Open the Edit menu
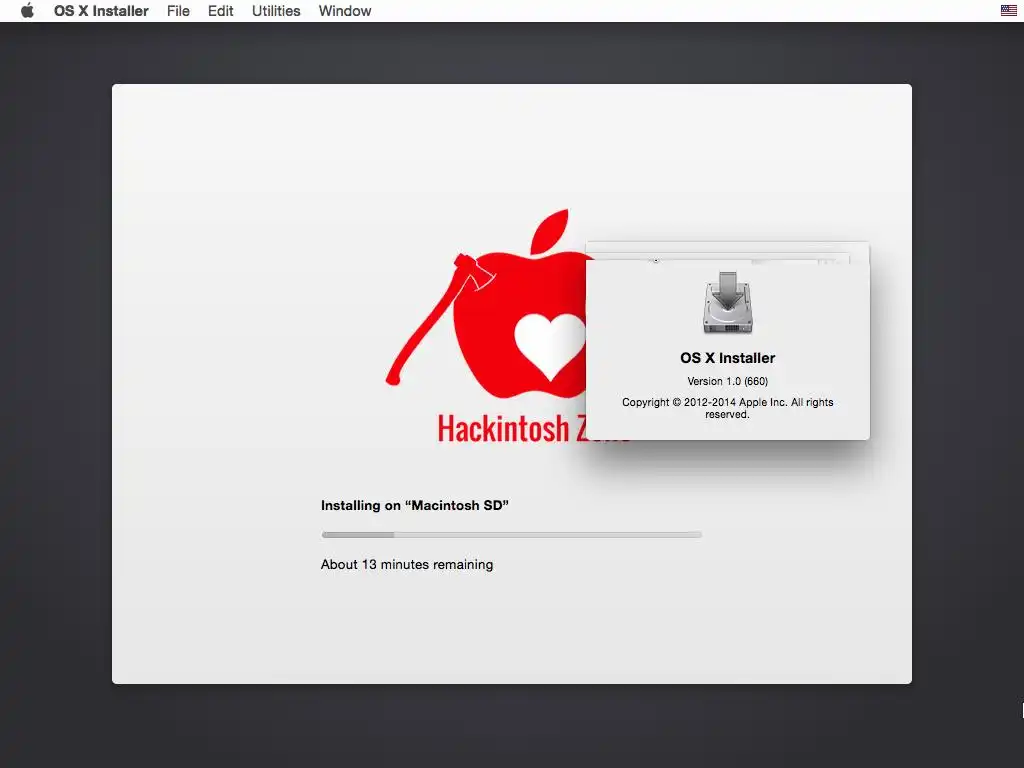The height and width of the screenshot is (768, 1024). click(x=221, y=11)
